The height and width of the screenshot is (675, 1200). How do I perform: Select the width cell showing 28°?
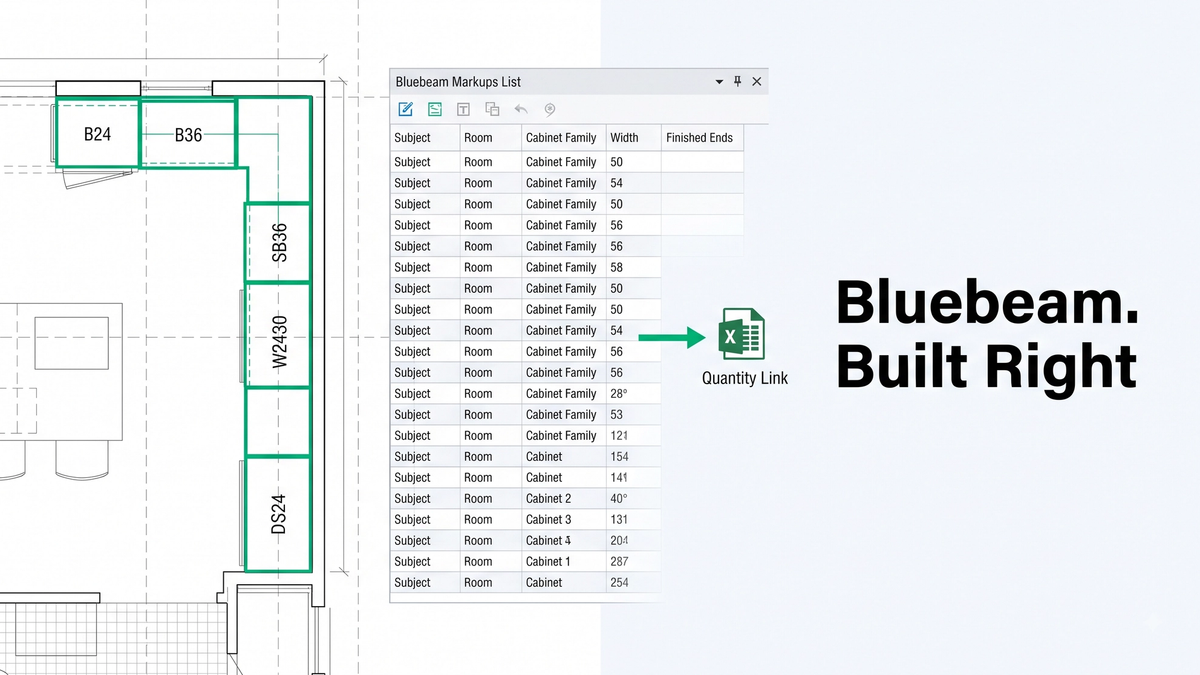point(634,394)
